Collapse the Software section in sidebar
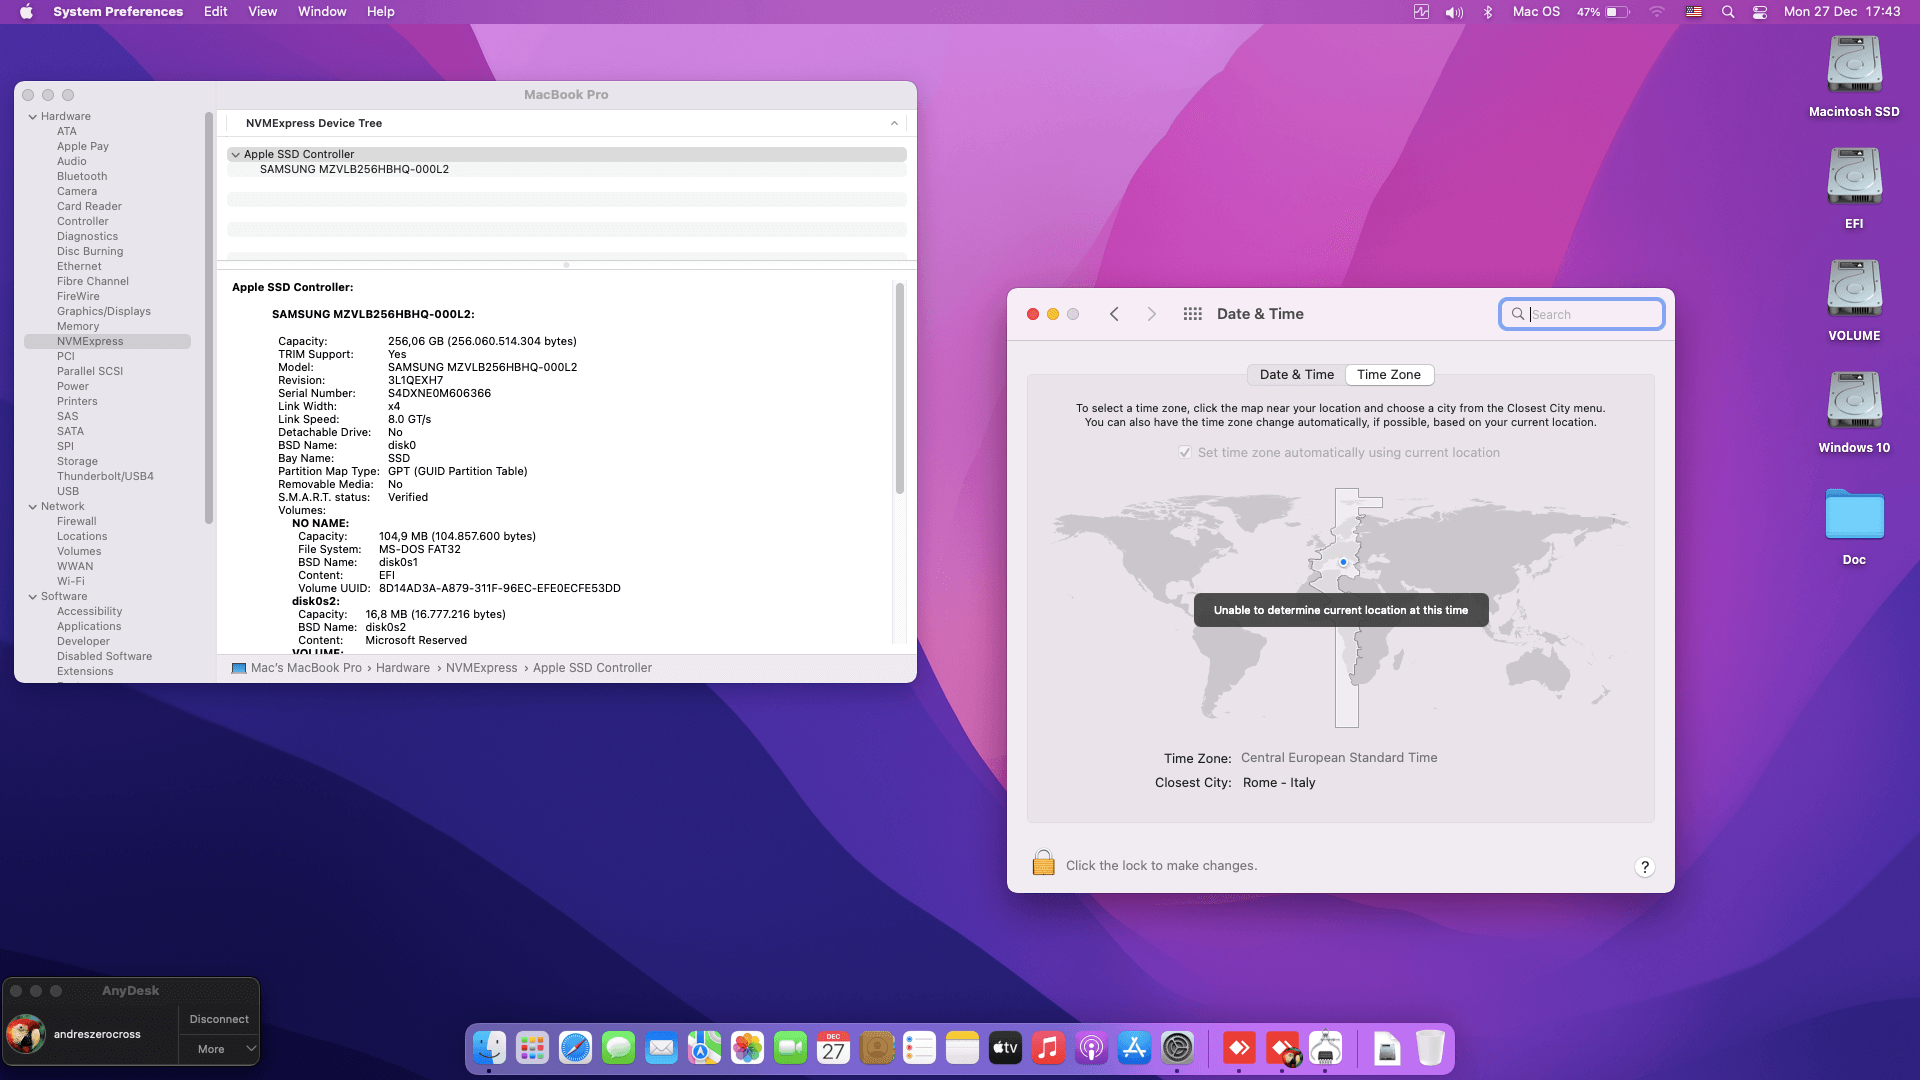Image resolution: width=1920 pixels, height=1080 pixels. pyautogui.click(x=33, y=597)
